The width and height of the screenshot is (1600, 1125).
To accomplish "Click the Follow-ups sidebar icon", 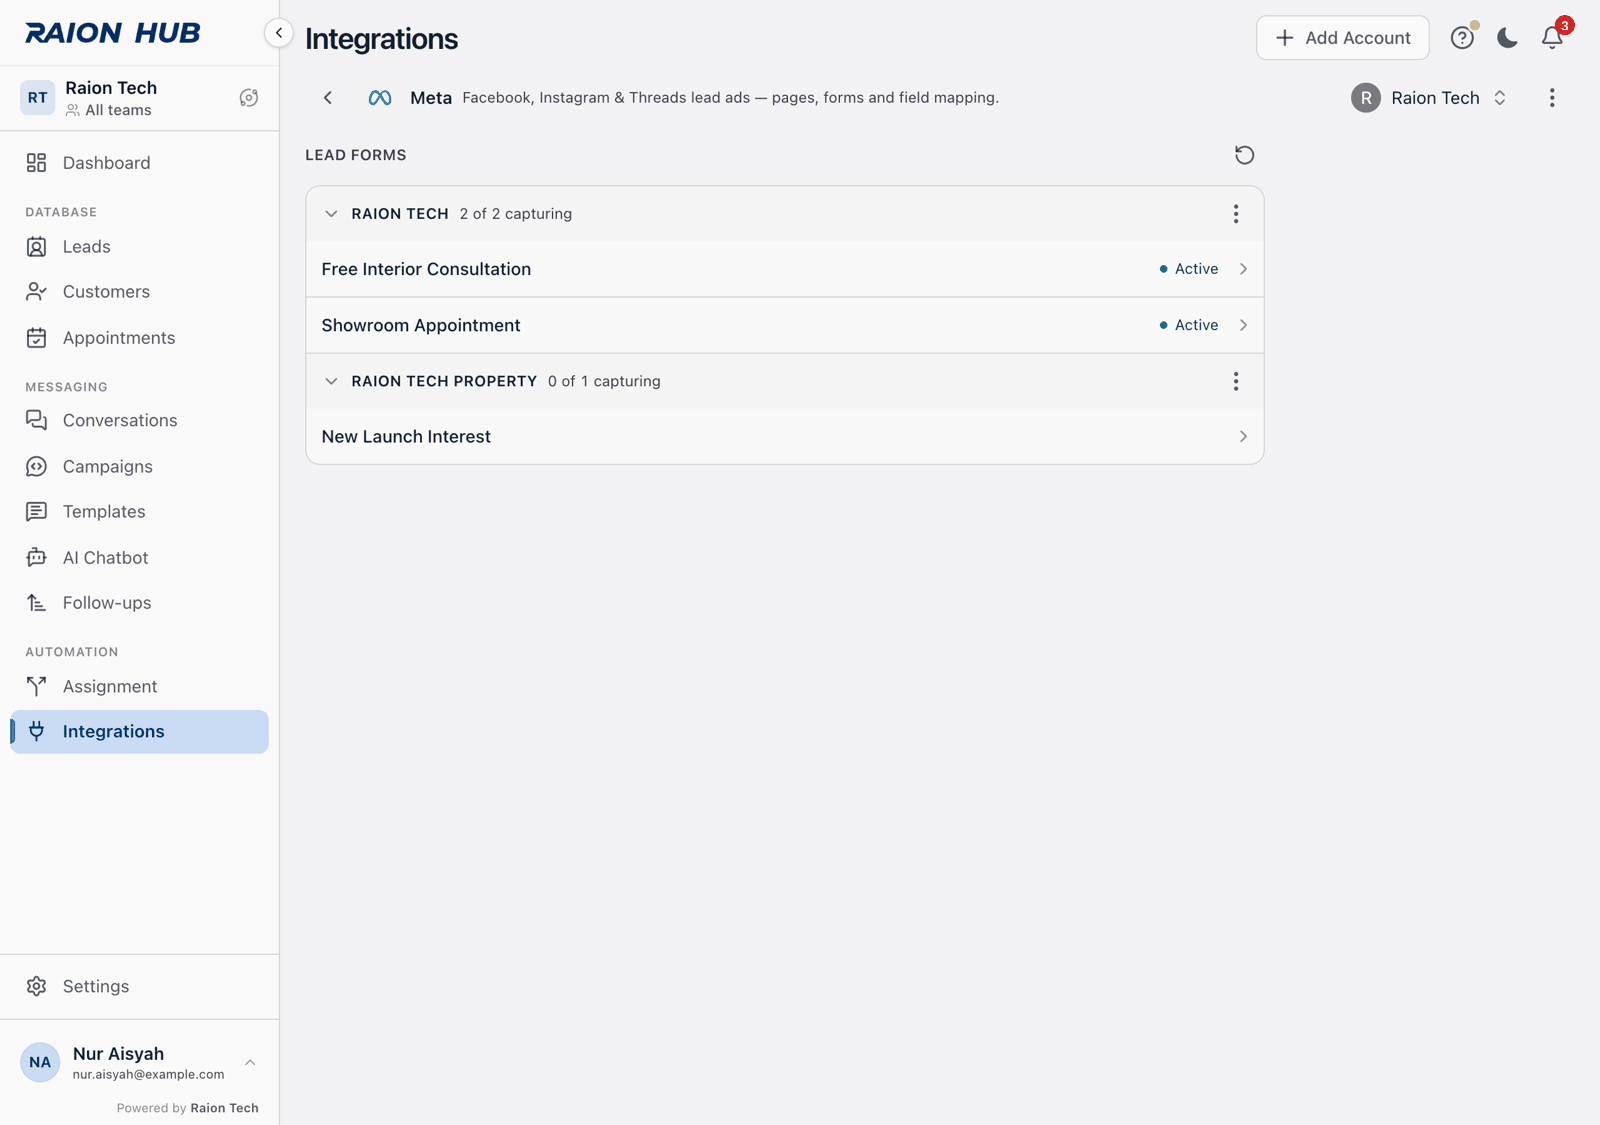I will tap(37, 603).
